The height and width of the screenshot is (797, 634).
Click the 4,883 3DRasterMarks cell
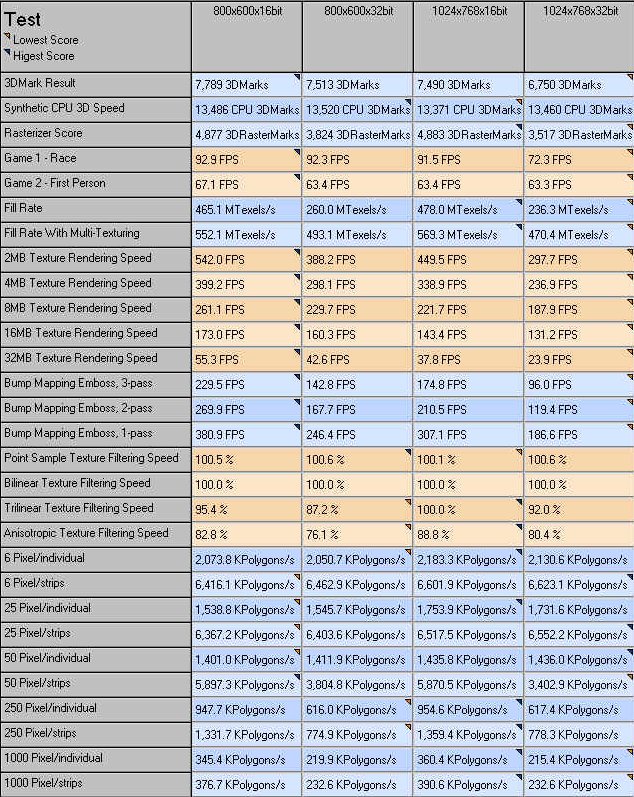(468, 134)
